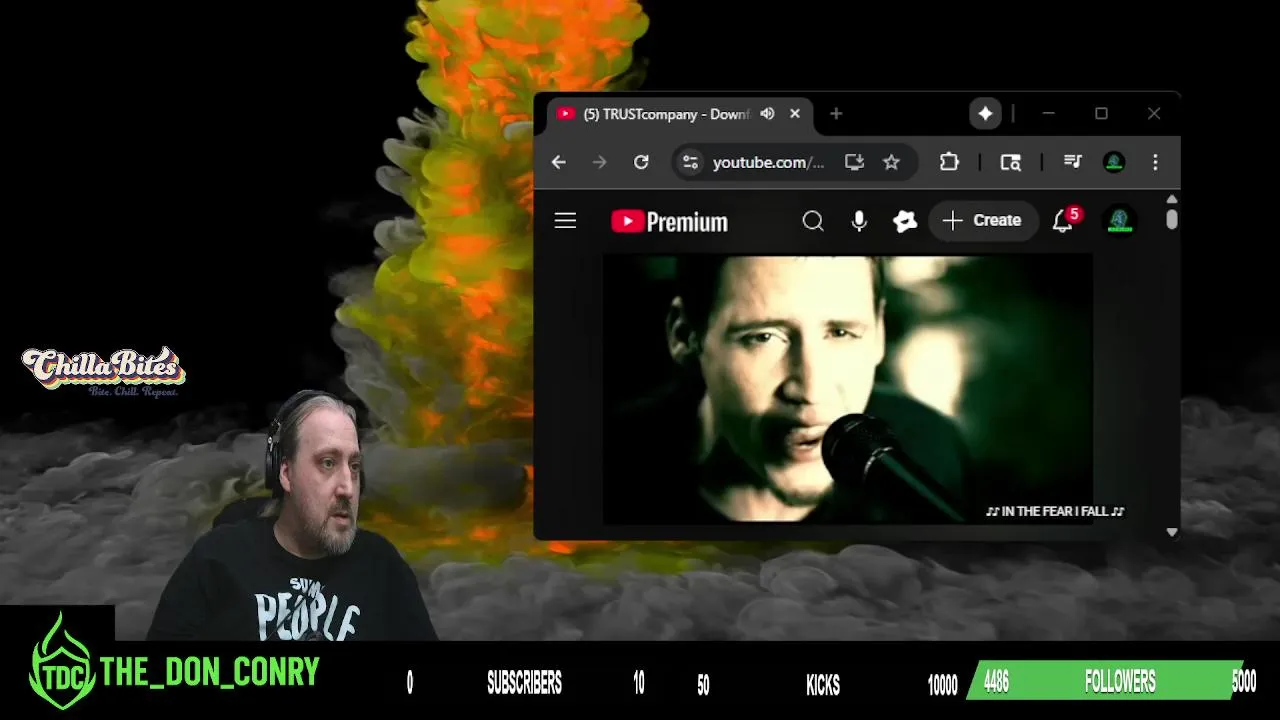The image size is (1280, 720).
Task: Click the YouTube Premium logo
Action: (669, 221)
